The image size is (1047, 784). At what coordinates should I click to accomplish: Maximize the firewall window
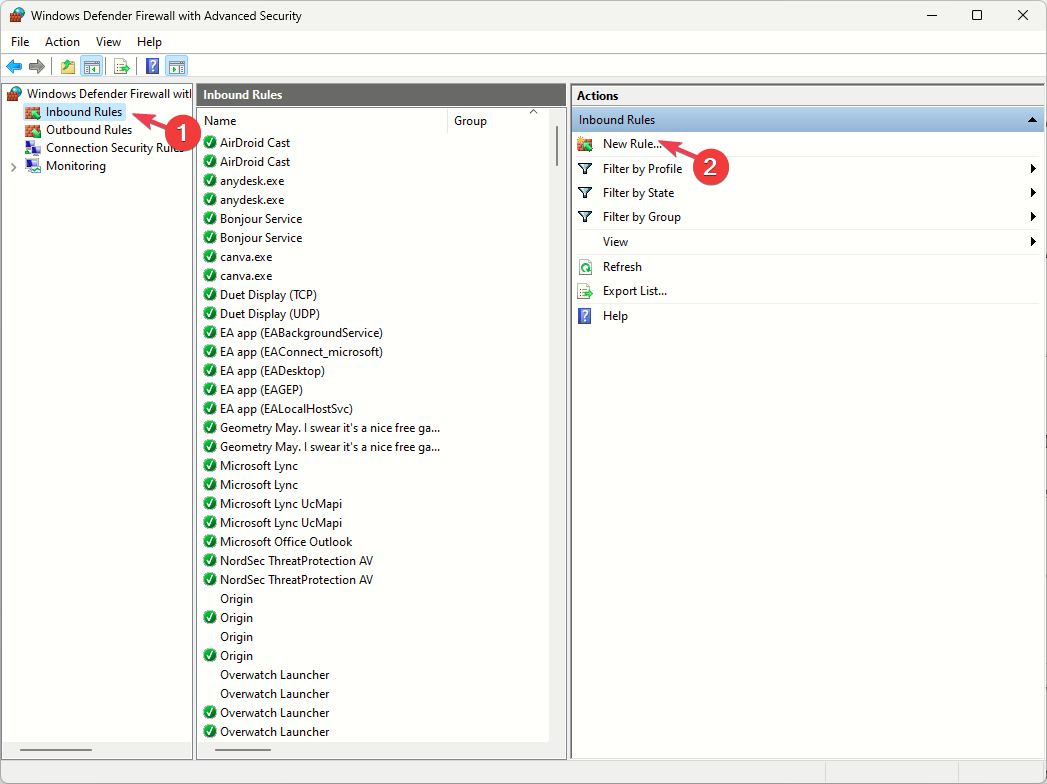pos(977,15)
